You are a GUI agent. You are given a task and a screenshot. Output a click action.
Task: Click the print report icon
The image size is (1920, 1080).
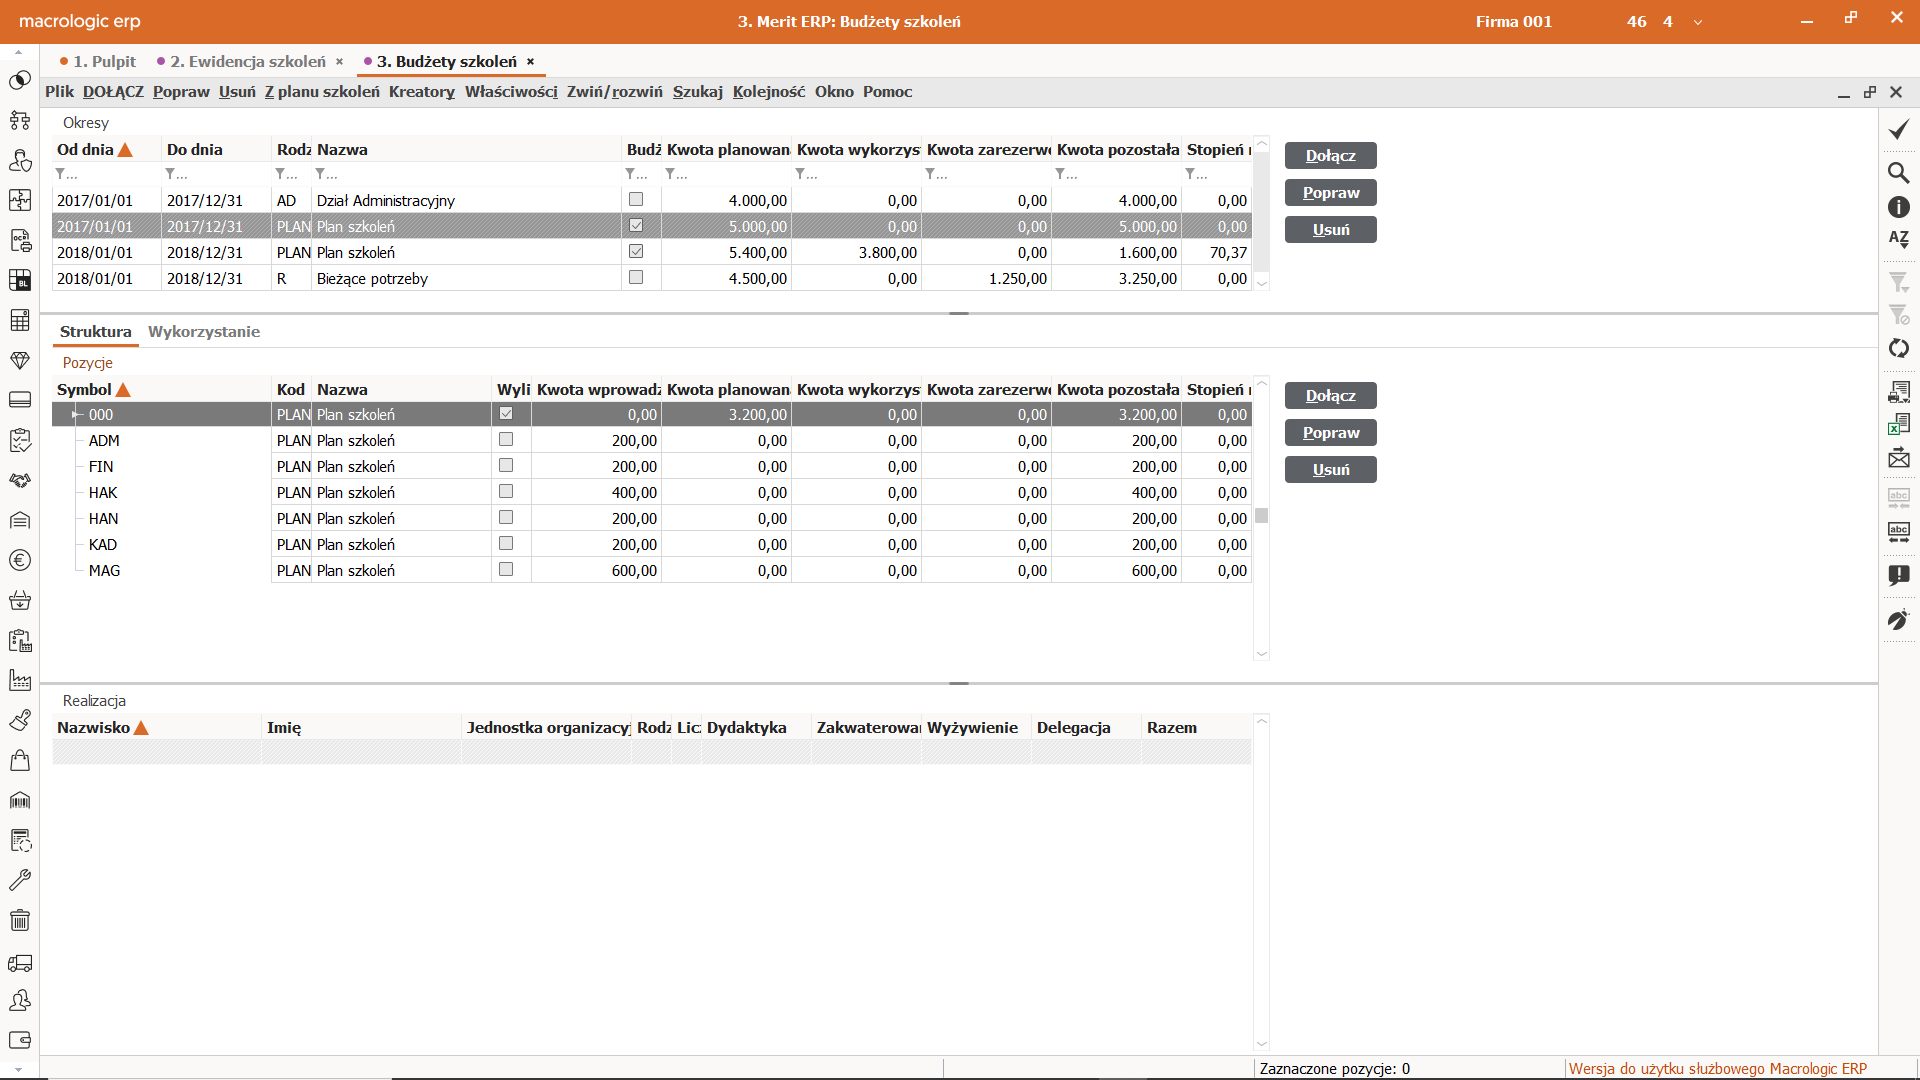(1898, 392)
